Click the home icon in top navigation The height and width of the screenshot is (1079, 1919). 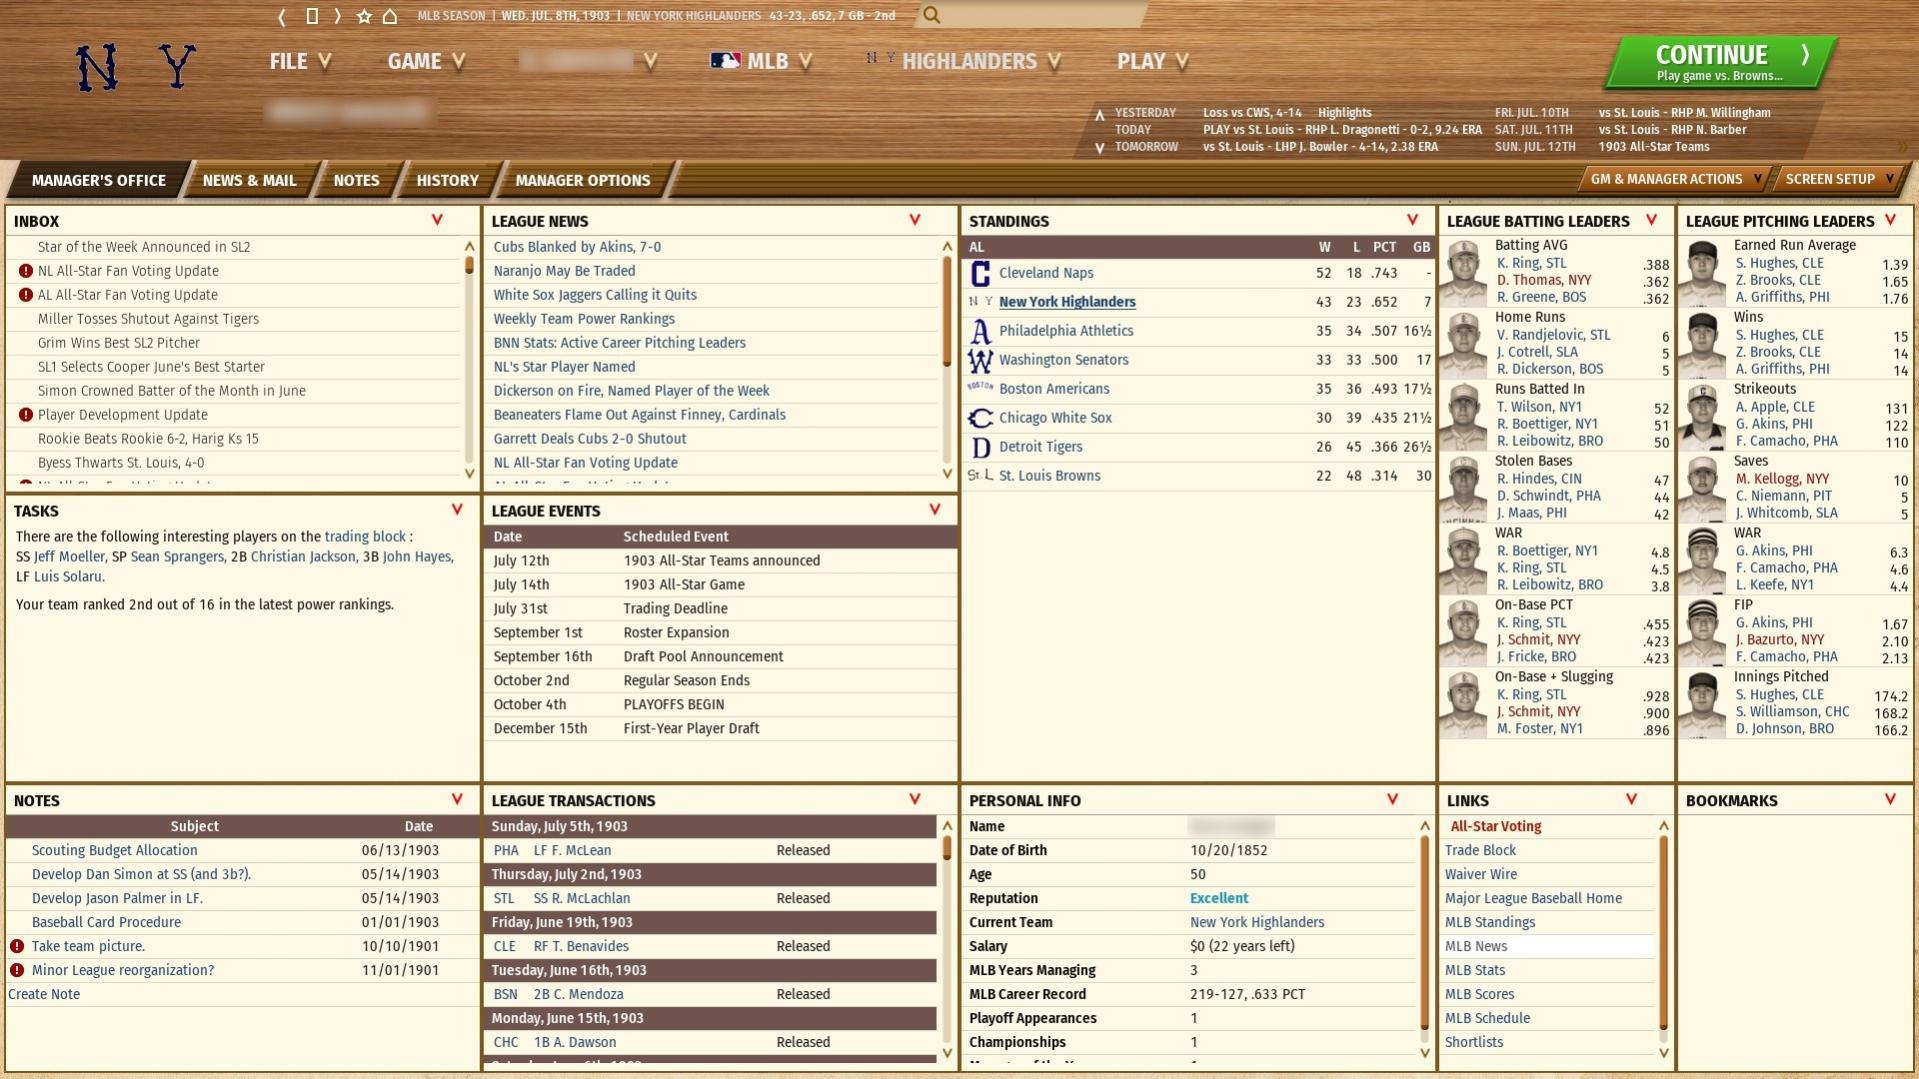point(390,16)
